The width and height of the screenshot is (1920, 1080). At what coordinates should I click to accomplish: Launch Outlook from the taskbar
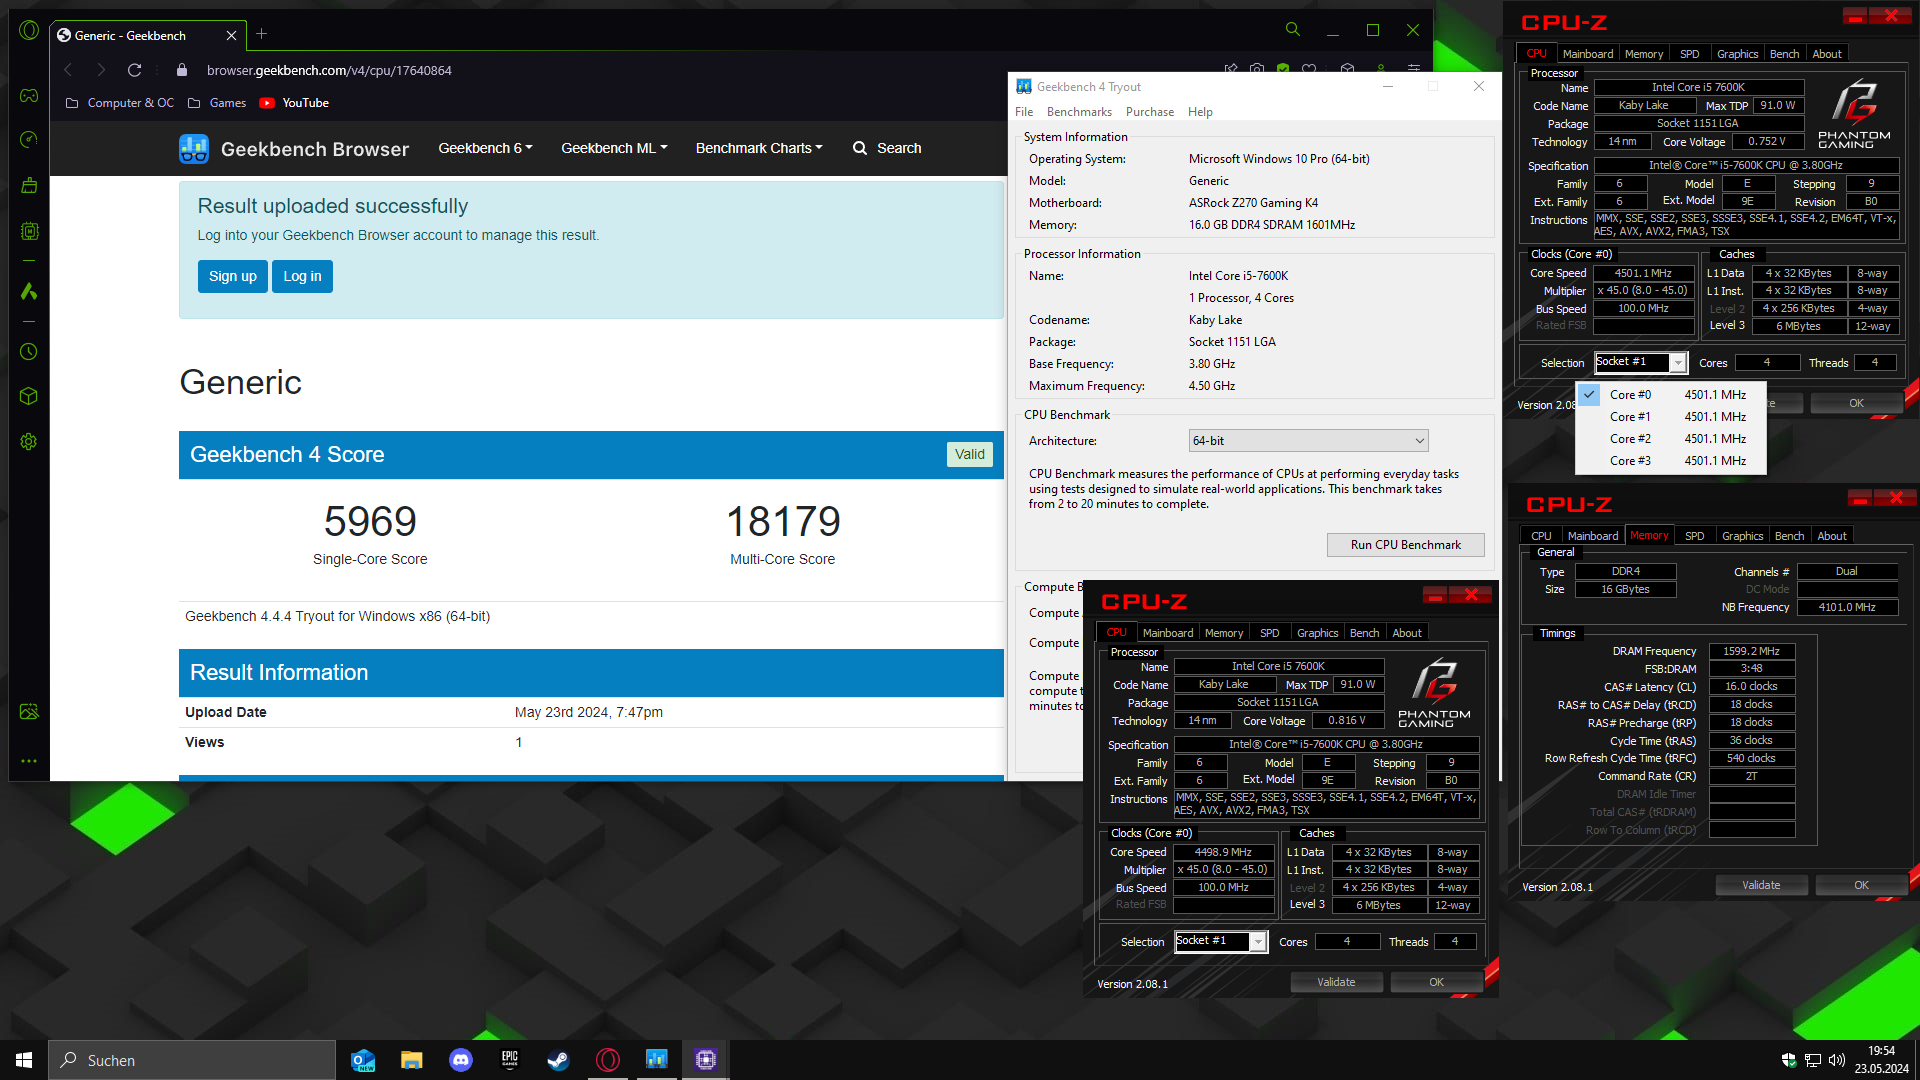pos(363,1060)
